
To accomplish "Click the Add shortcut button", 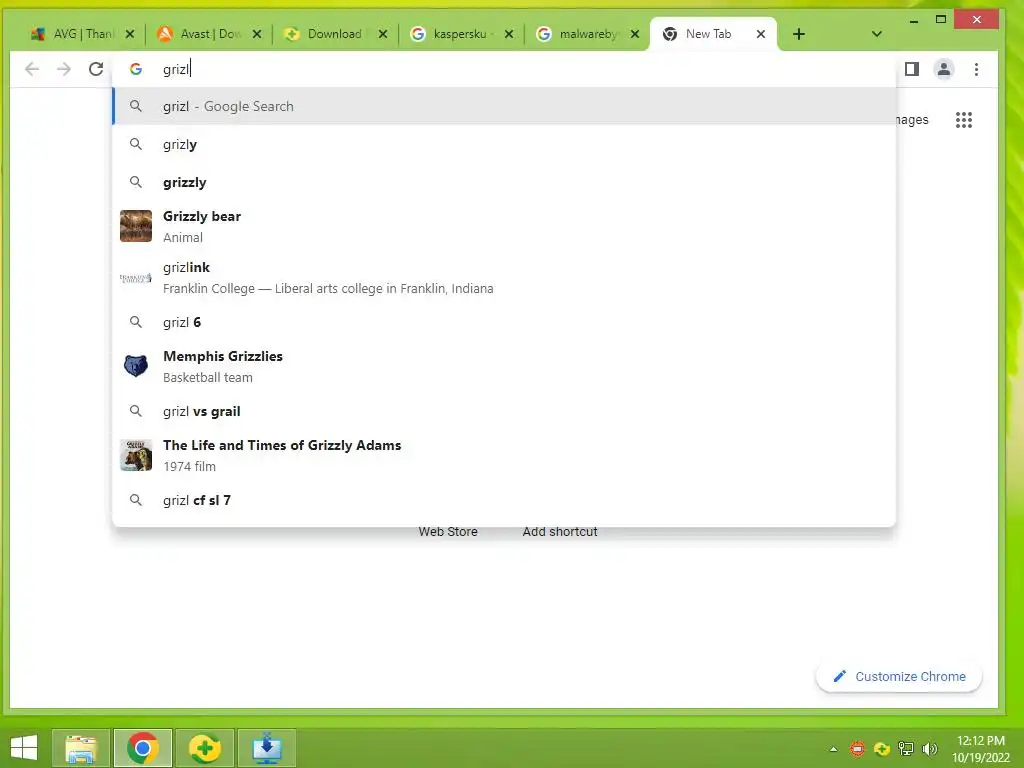I will point(560,532).
